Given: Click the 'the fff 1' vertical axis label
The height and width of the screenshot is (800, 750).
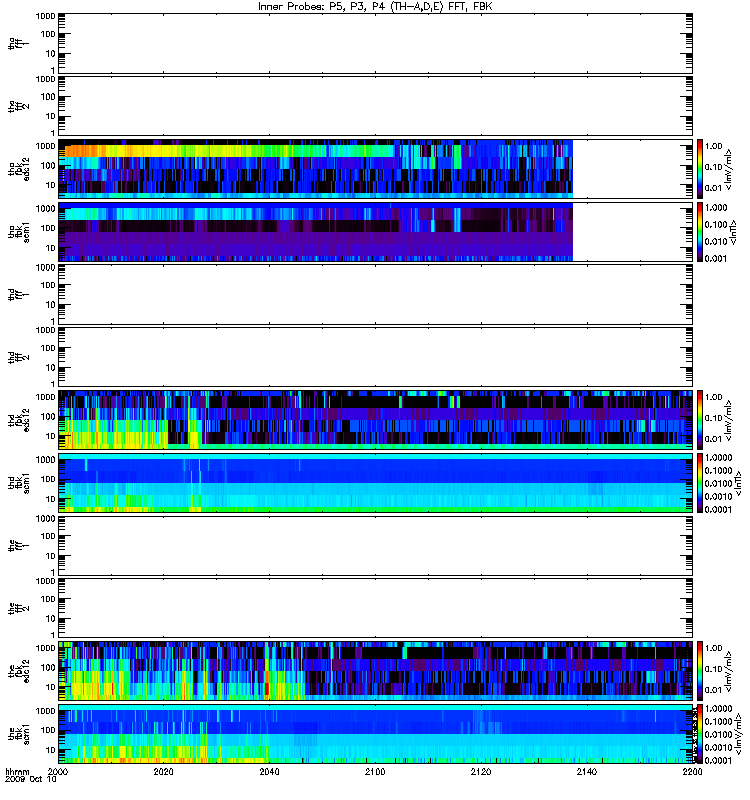Looking at the screenshot, I should (x=19, y=545).
